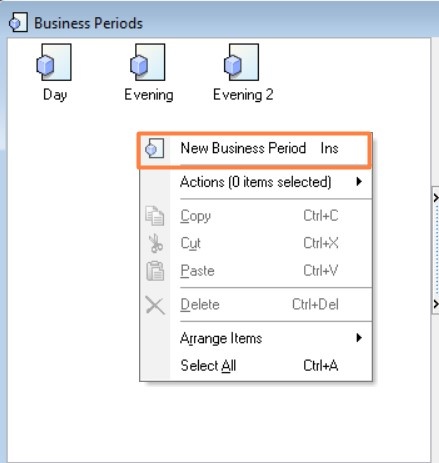Viewport: 439px width, 463px height.
Task: Click the Delete X icon
Action: click(155, 305)
